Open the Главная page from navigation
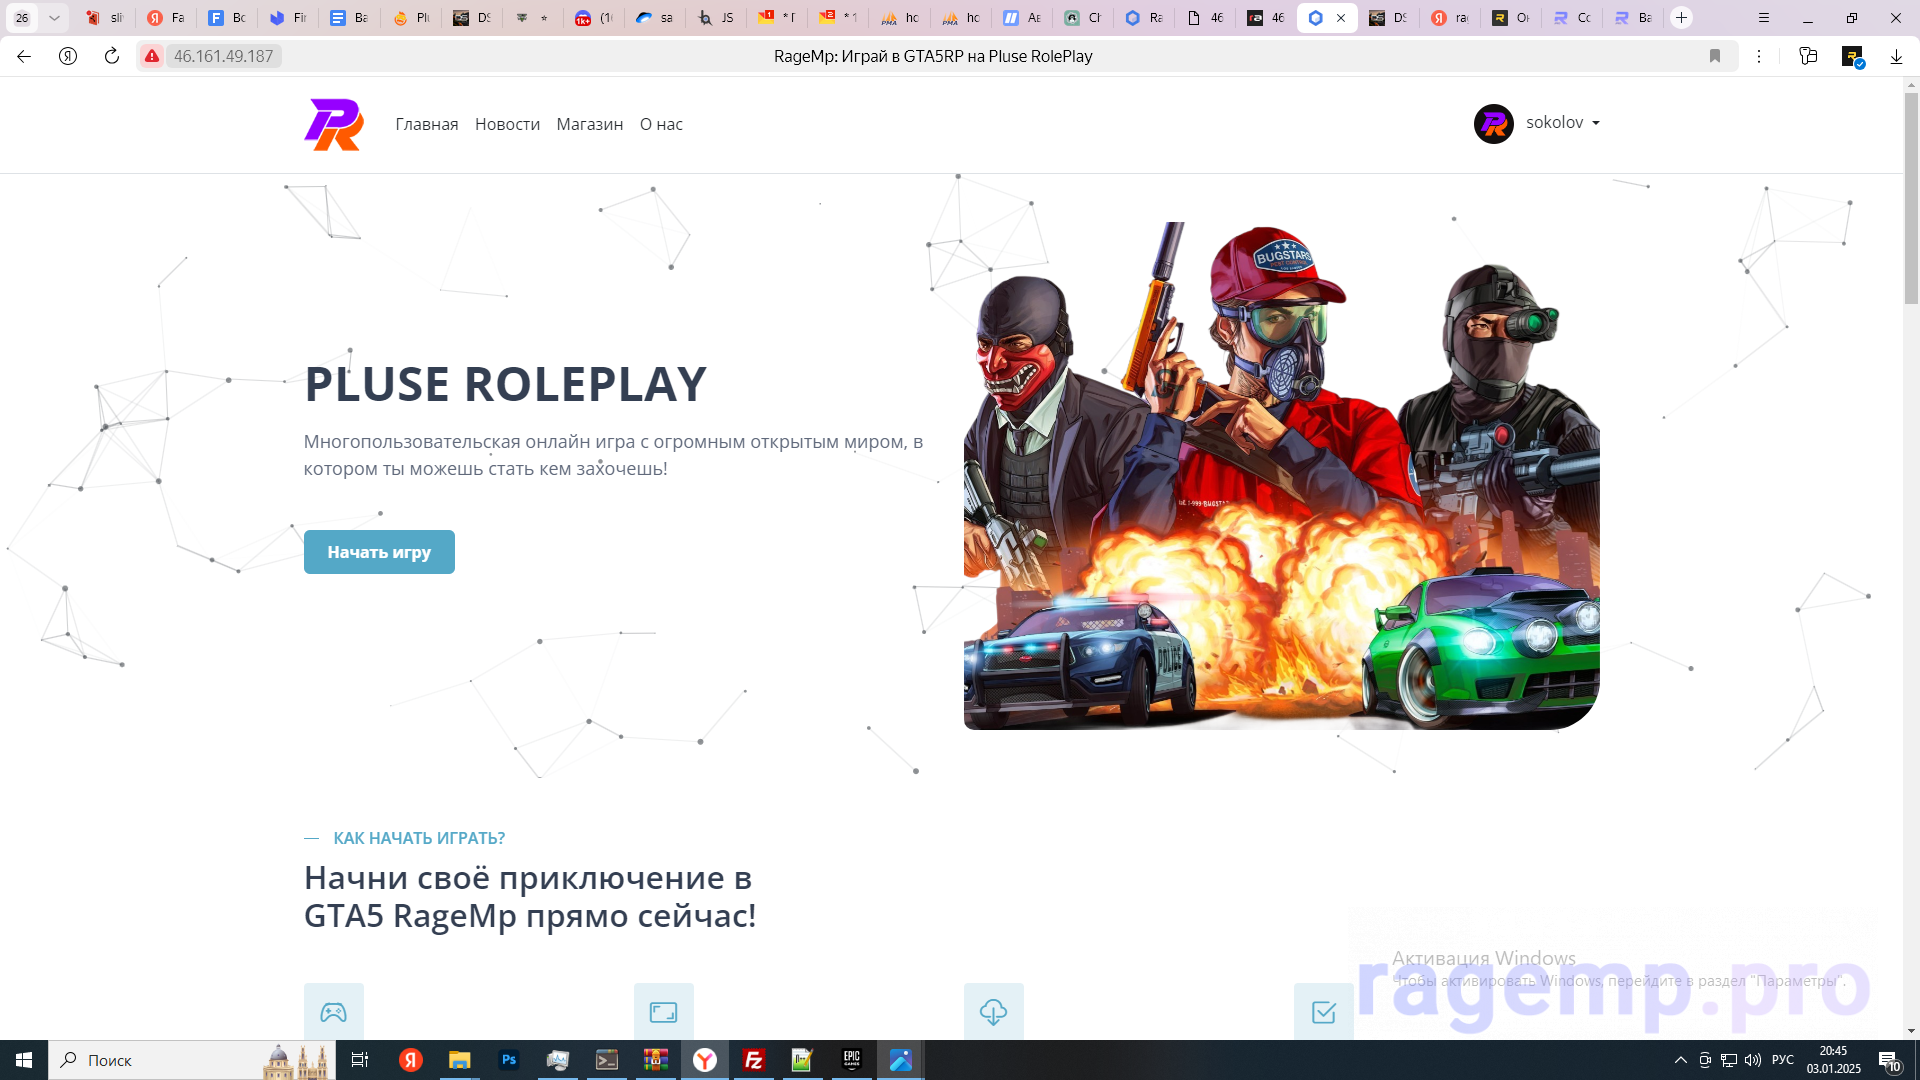Screen dimensions: 1920x1080 [427, 124]
